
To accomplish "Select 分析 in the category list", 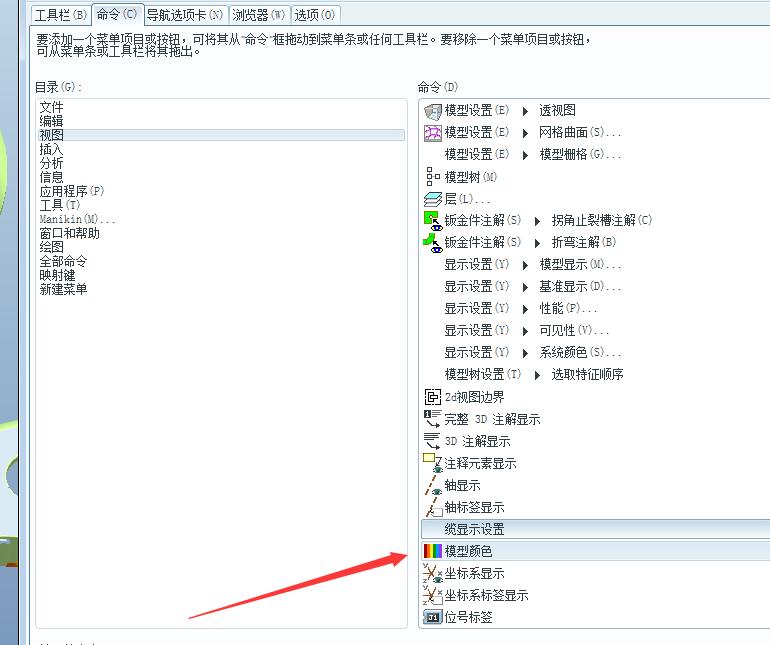I will [x=52, y=163].
